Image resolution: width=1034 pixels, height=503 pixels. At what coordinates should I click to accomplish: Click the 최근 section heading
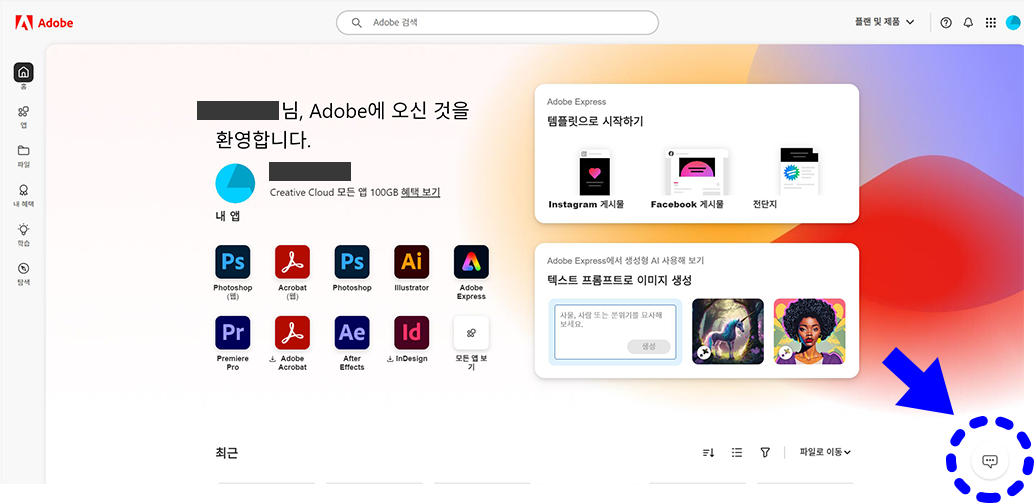[x=226, y=453]
